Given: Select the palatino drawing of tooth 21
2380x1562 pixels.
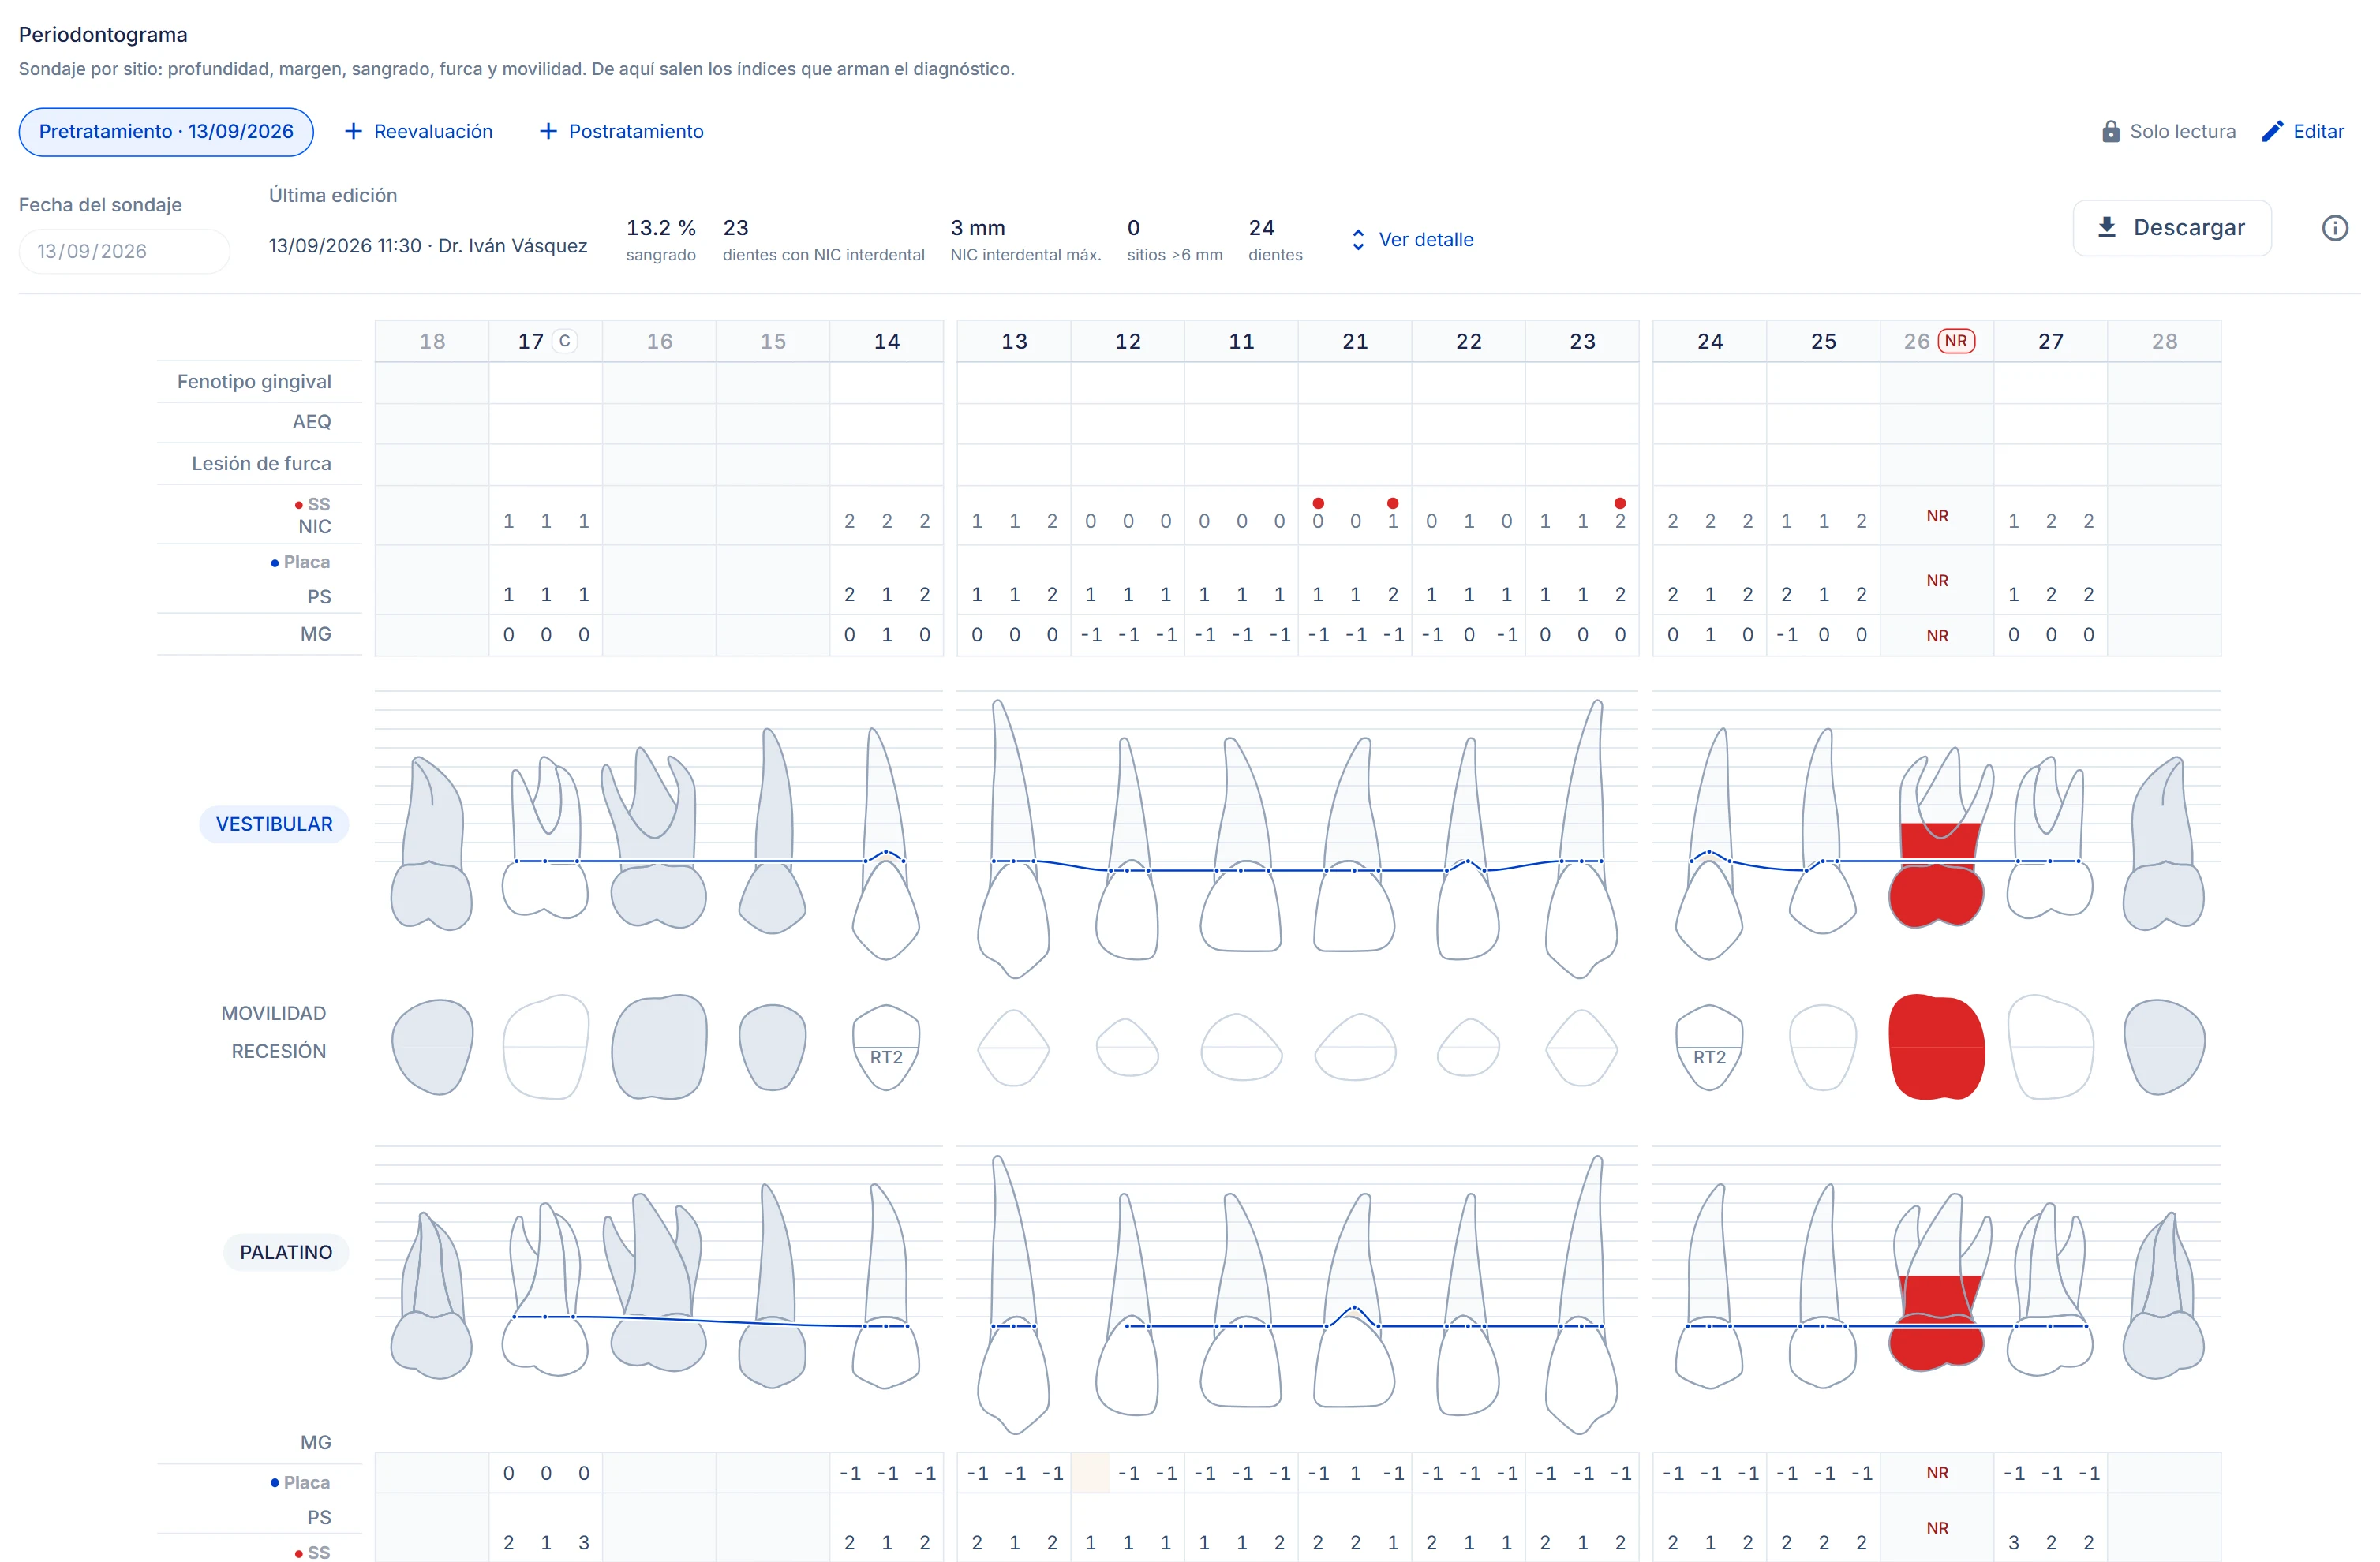Looking at the screenshot, I should click(1355, 1300).
